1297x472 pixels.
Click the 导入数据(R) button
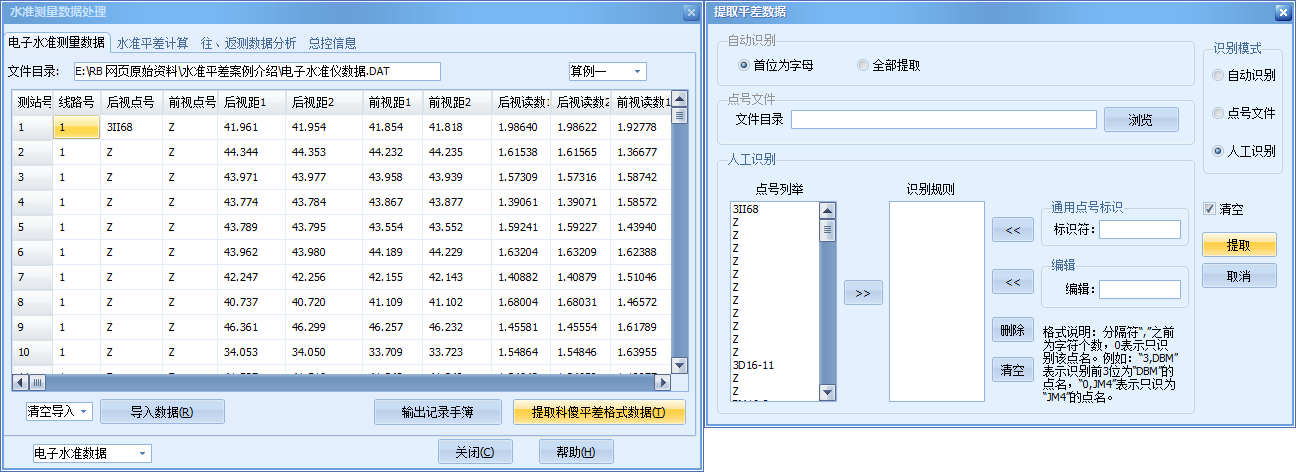[x=162, y=411]
